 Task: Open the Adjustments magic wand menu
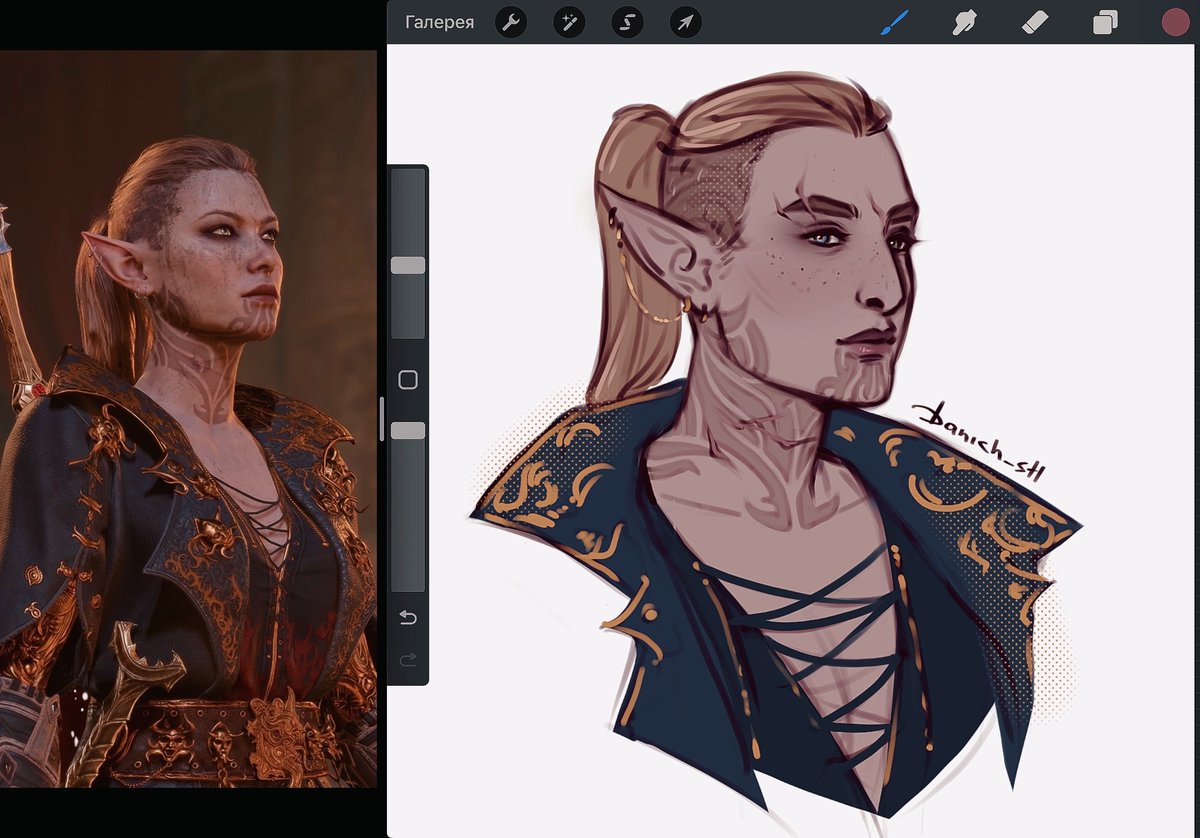click(569, 22)
